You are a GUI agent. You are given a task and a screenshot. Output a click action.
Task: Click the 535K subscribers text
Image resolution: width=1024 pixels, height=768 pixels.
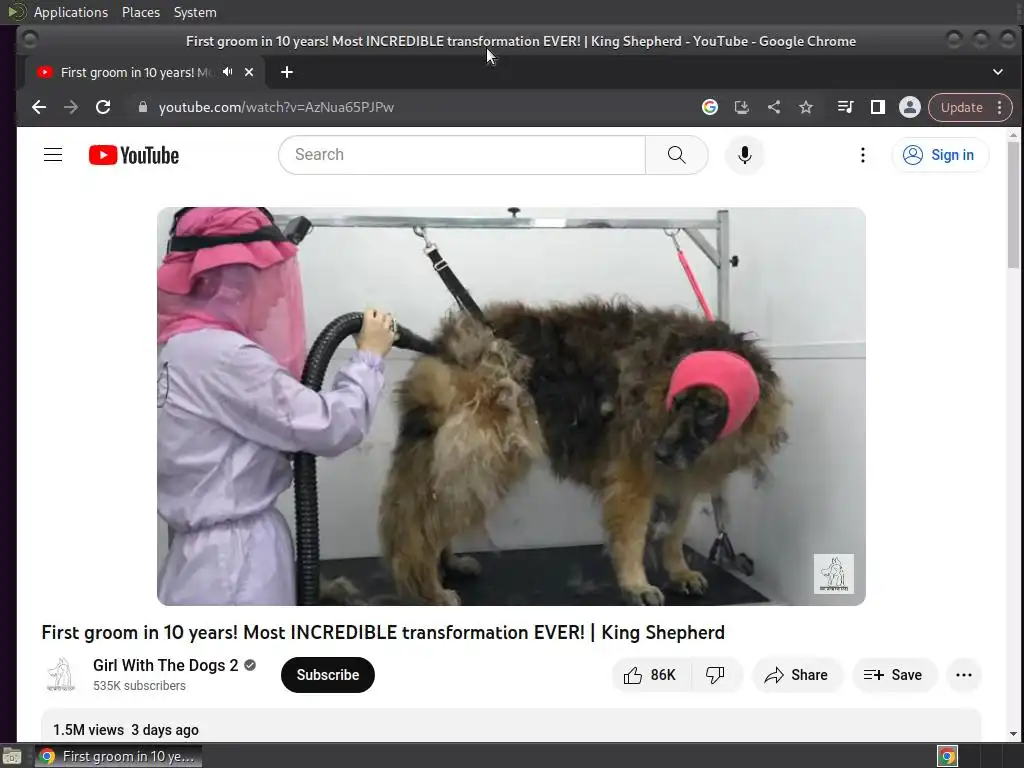click(139, 686)
